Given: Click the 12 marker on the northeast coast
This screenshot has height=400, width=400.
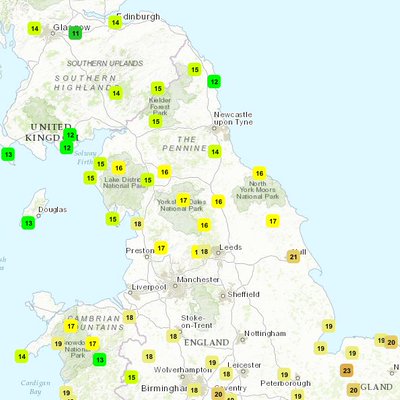Looking at the screenshot, I should pos(214,81).
